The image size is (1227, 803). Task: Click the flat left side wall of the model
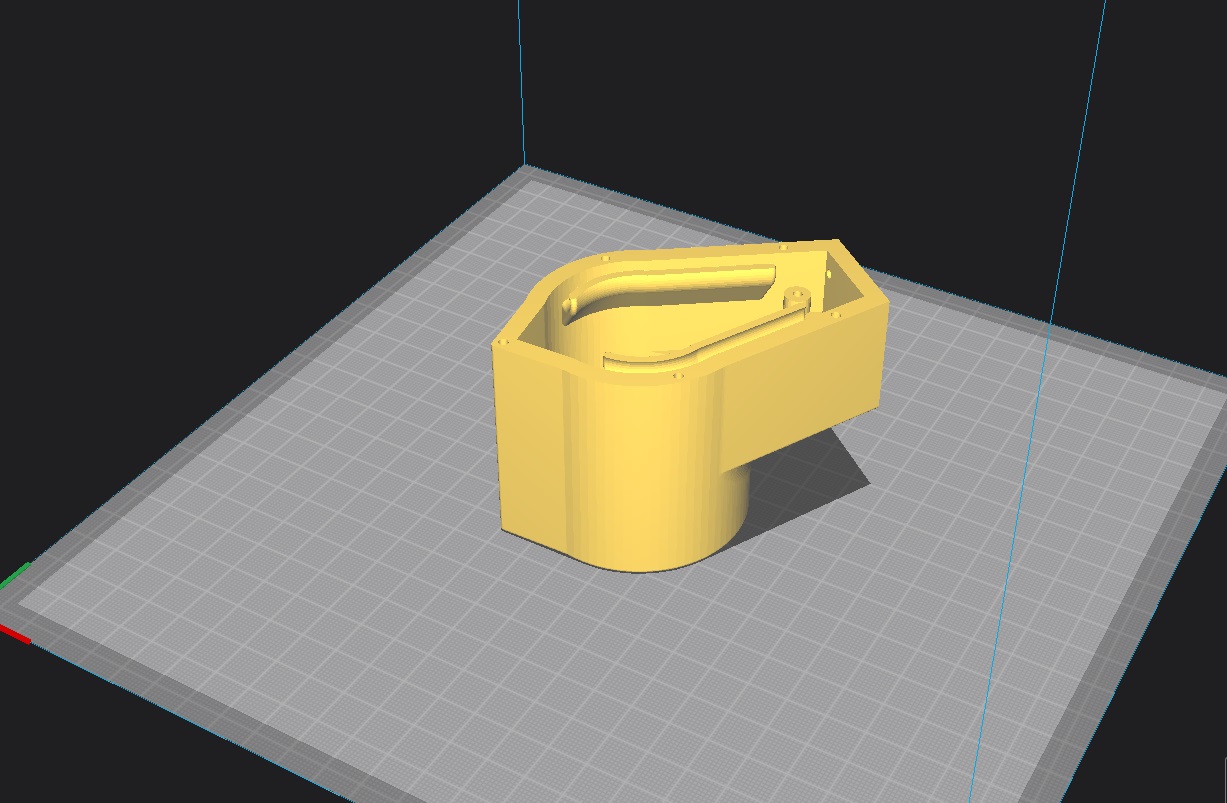(530, 440)
